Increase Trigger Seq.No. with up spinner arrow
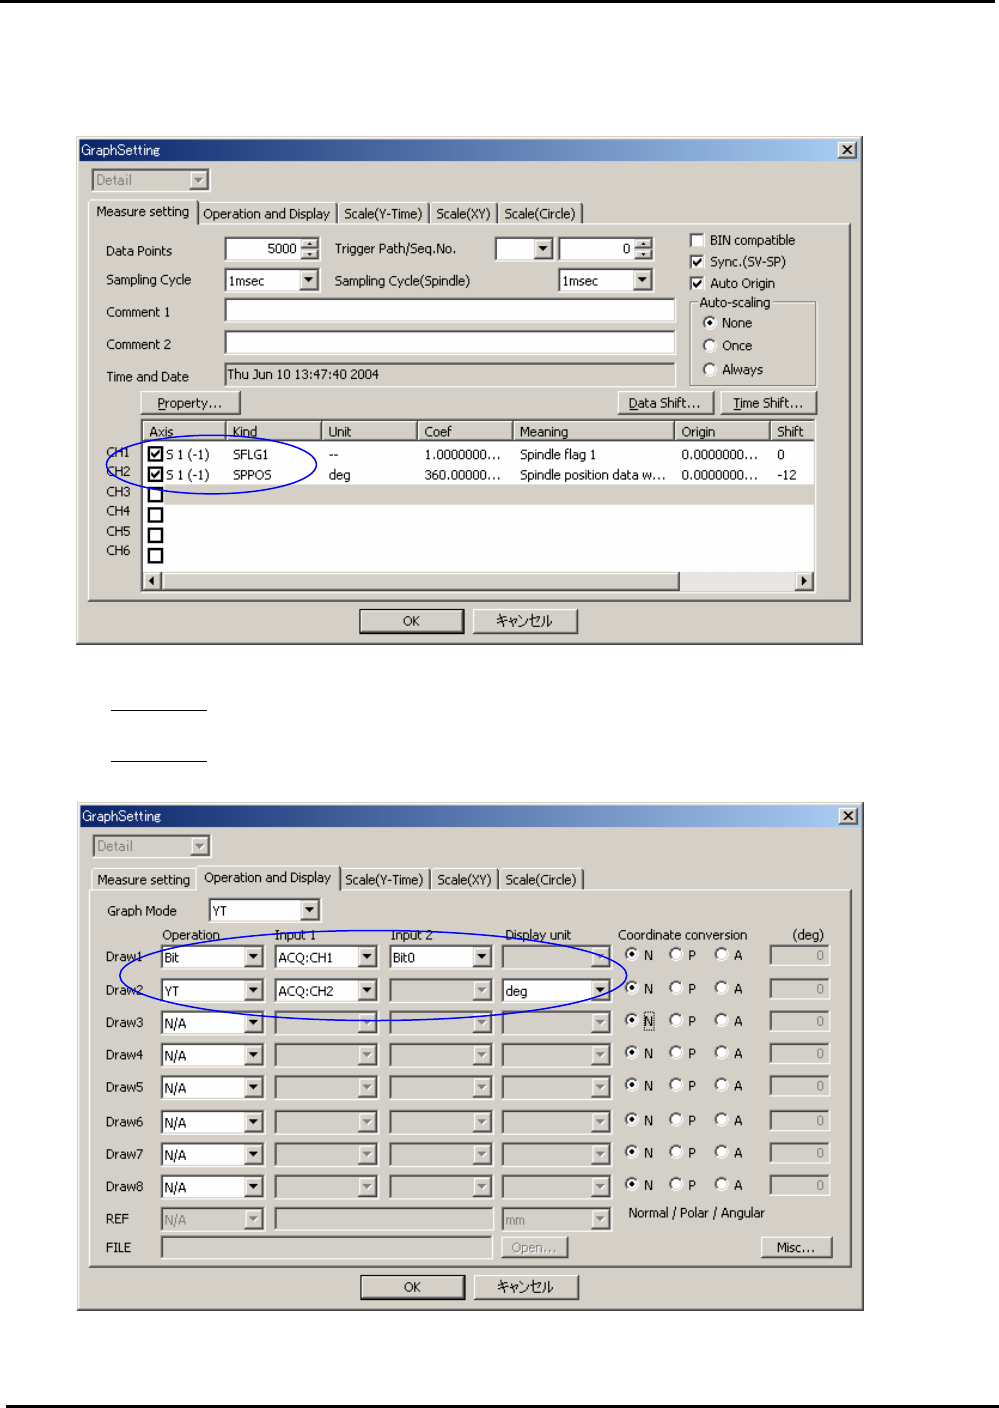Viewport: 999px width, 1408px height. point(643,244)
